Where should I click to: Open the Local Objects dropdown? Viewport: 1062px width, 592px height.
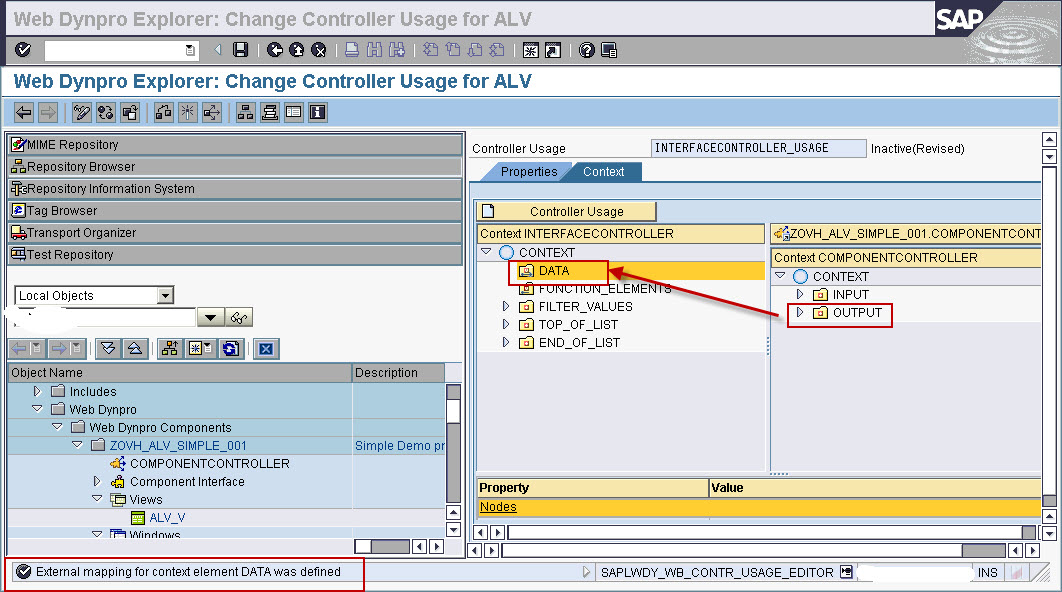tap(165, 295)
